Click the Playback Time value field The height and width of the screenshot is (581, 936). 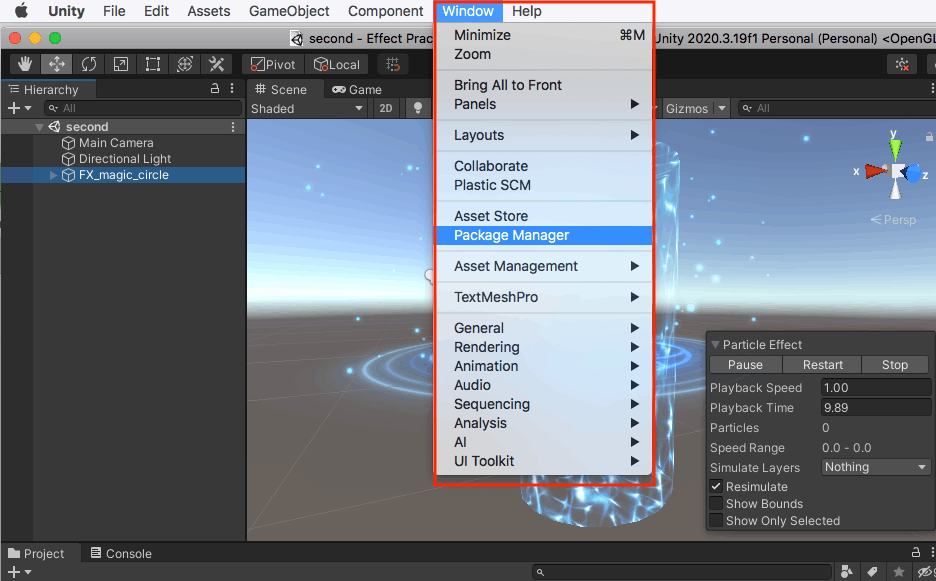pos(875,407)
